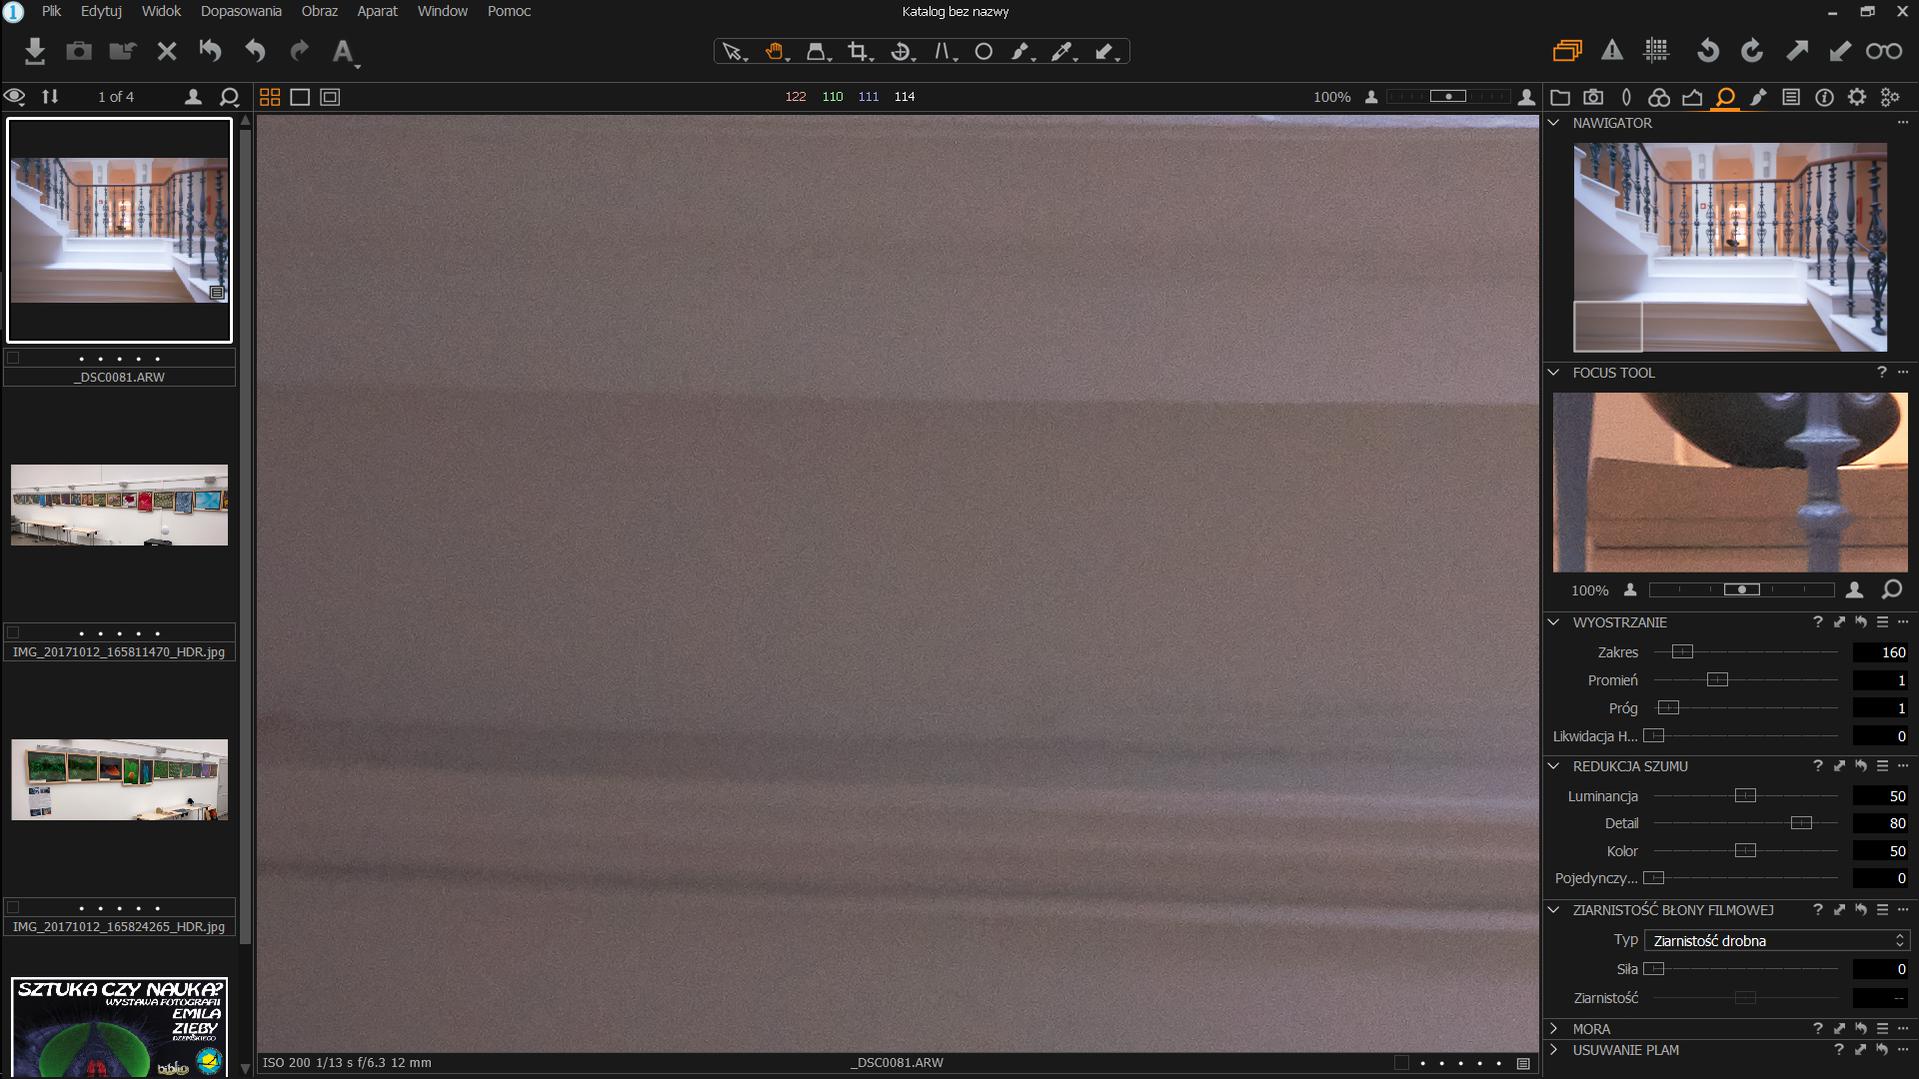1919x1079 pixels.
Task: Tick the checkbox above _DSC0081.ARW
Action: click(x=13, y=358)
